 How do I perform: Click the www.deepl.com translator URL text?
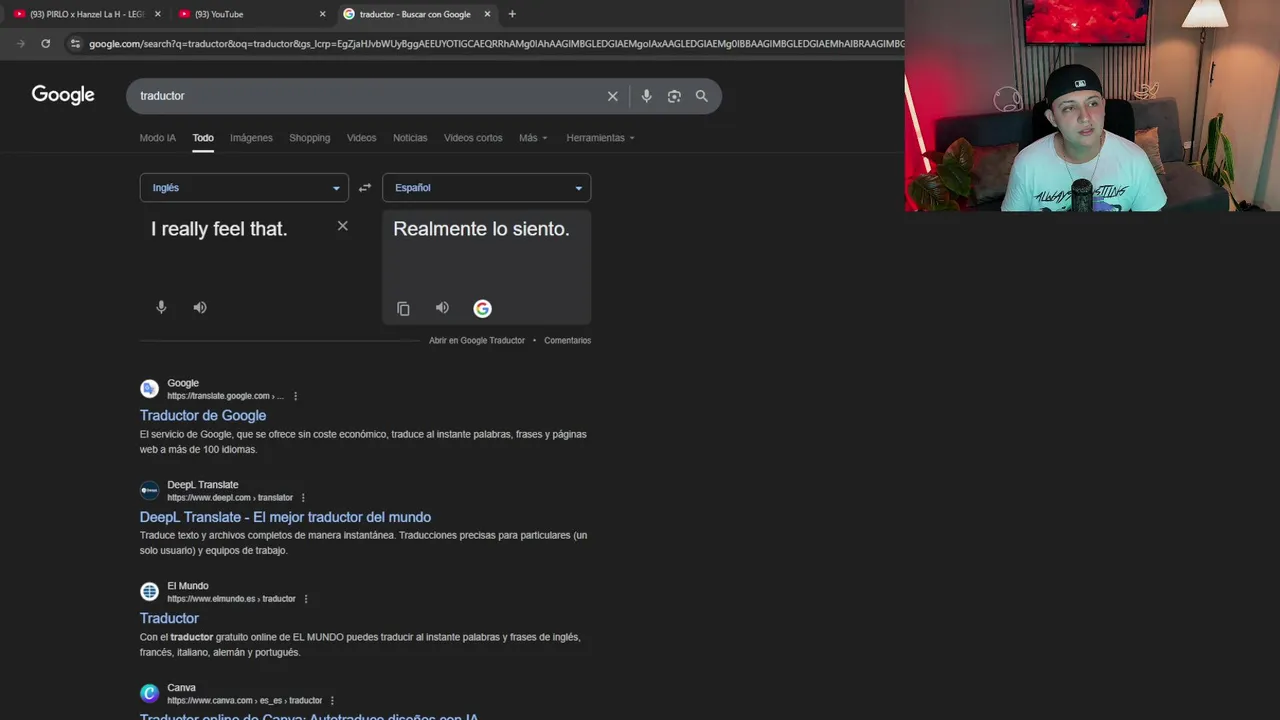click(230, 498)
